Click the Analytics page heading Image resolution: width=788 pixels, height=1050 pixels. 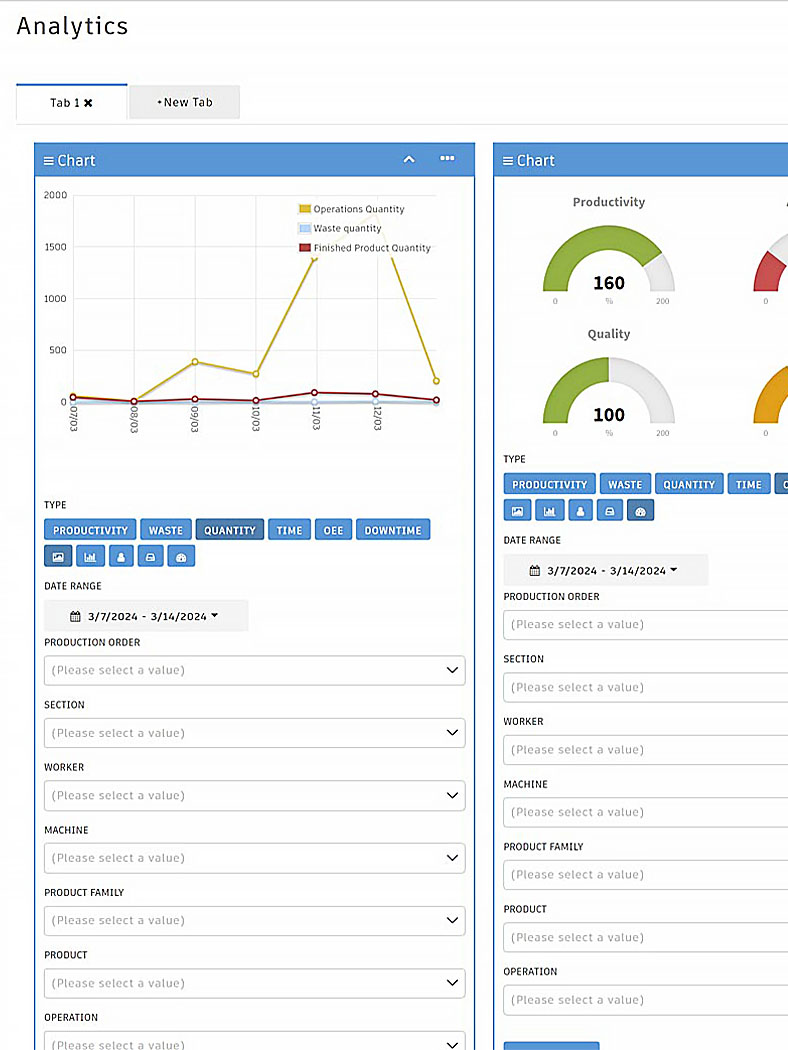pos(72,26)
